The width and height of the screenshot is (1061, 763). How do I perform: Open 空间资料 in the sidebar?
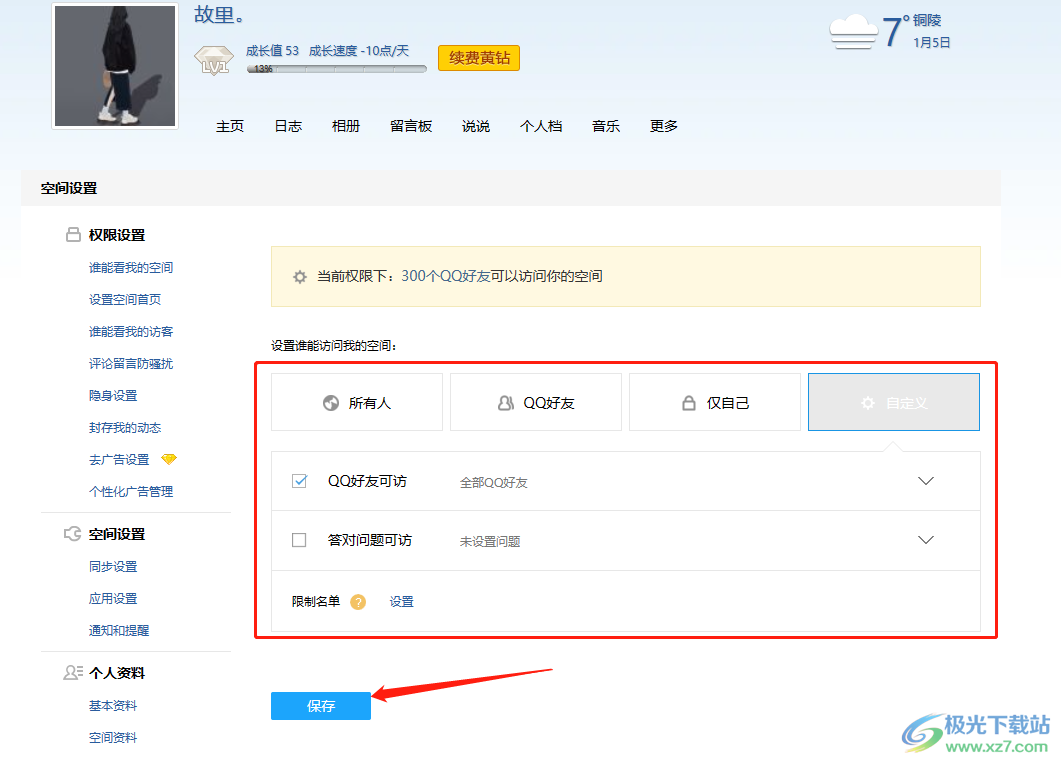[x=113, y=738]
